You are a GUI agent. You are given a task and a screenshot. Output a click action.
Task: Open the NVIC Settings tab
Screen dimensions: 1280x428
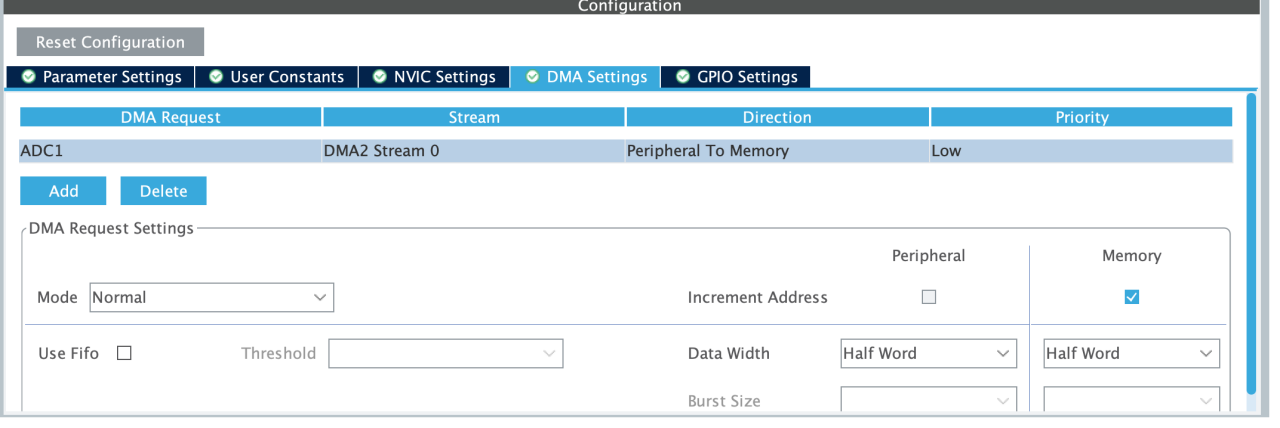(x=433, y=77)
